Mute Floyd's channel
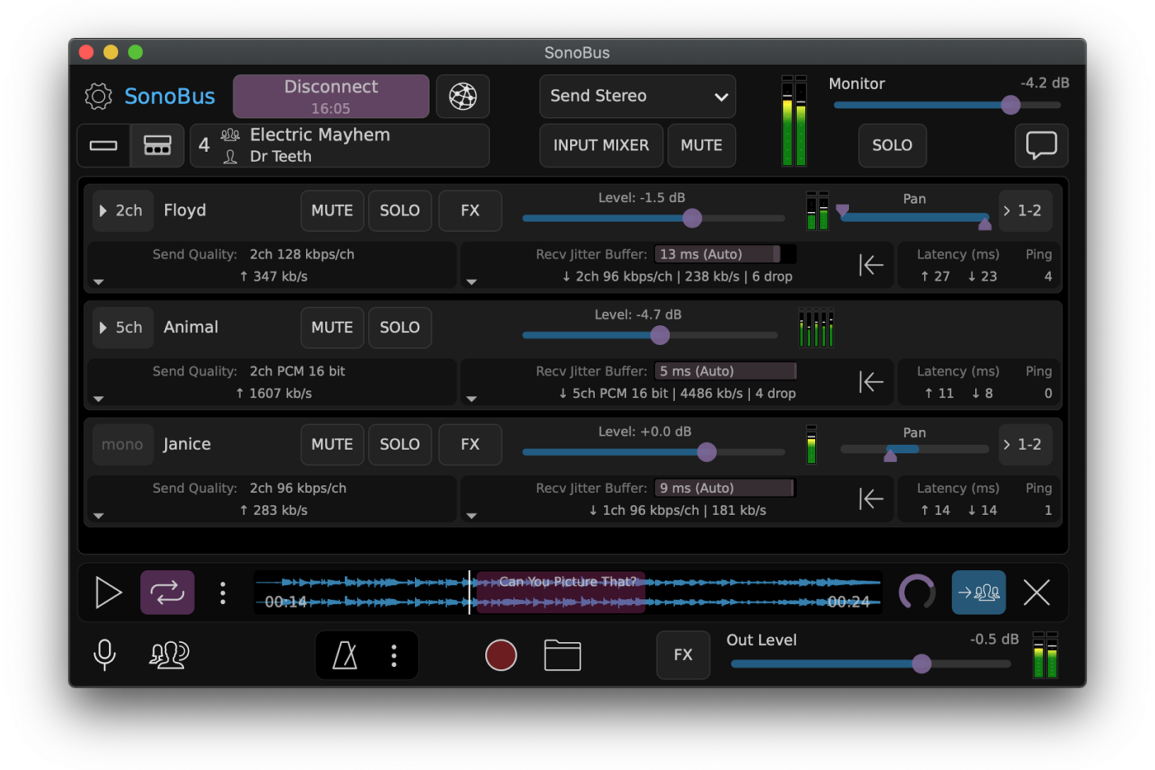This screenshot has width=1155, height=770. tap(331, 210)
